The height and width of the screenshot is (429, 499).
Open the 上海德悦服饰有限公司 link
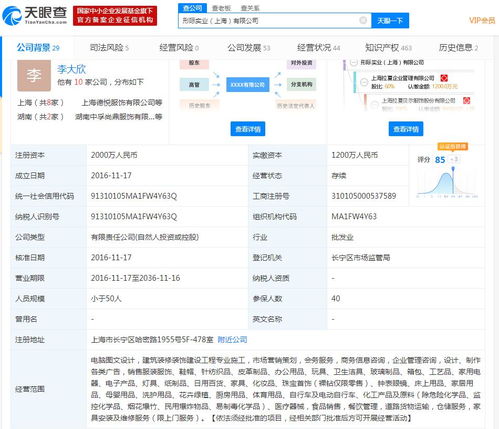tap(122, 103)
